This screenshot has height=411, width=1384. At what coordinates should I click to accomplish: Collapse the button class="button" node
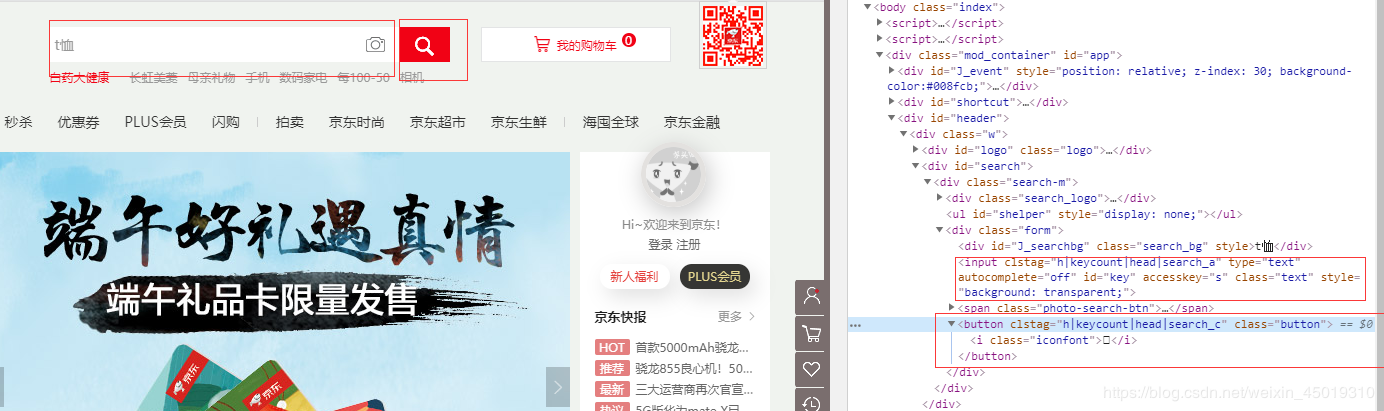pos(952,324)
